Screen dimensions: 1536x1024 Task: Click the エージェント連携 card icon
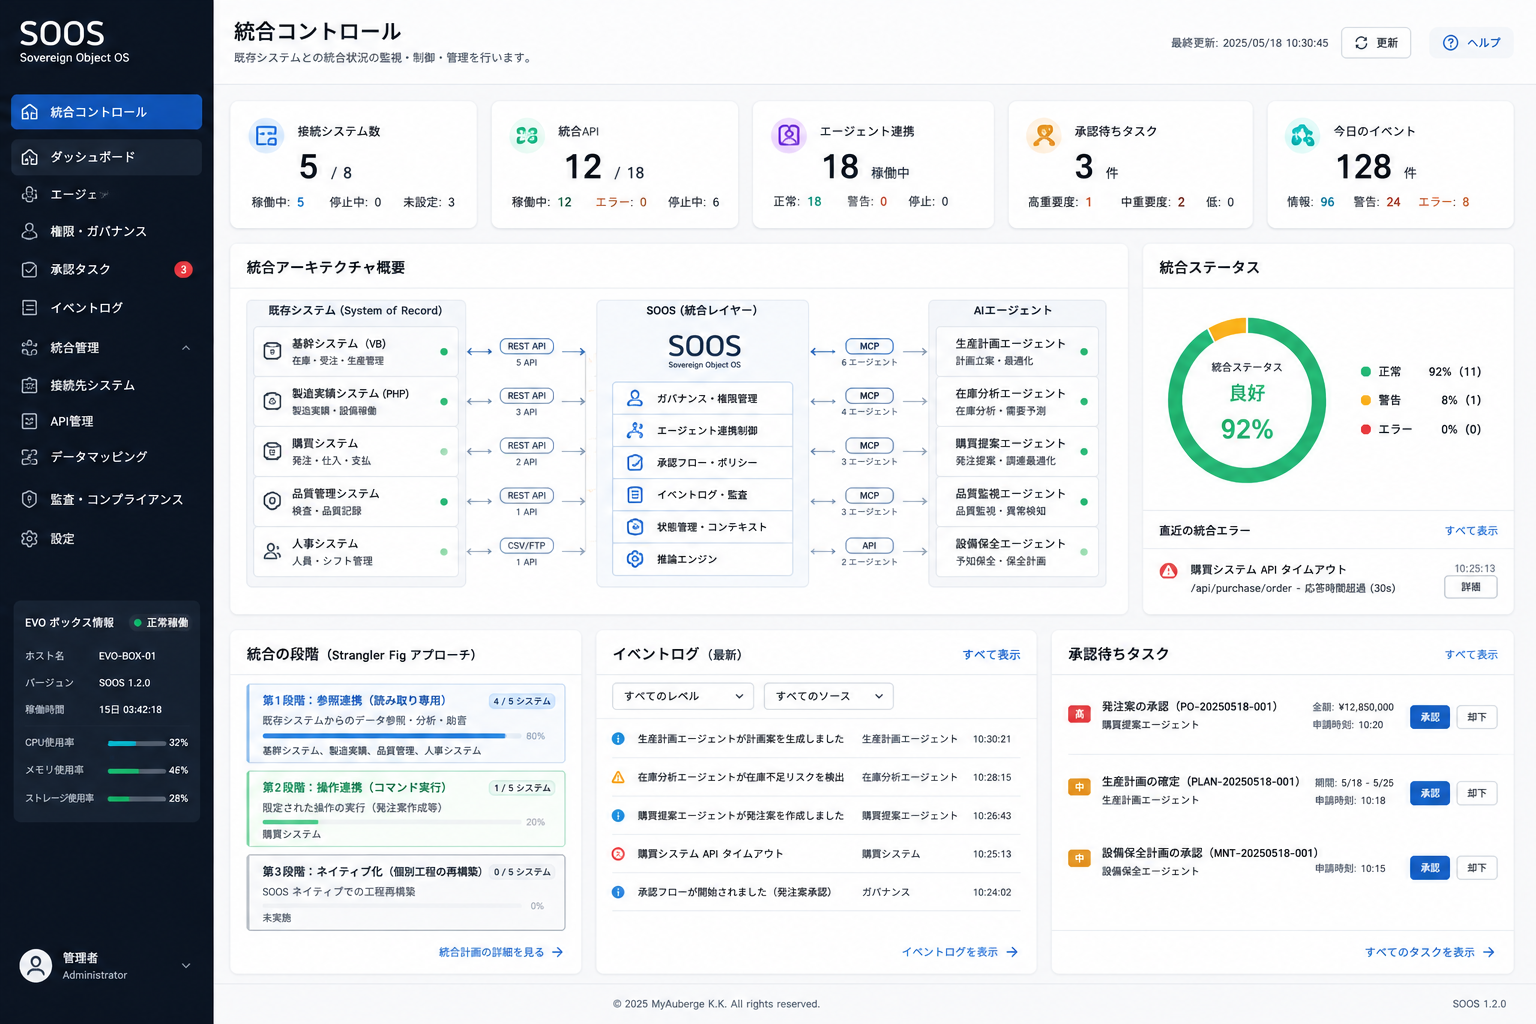(789, 135)
